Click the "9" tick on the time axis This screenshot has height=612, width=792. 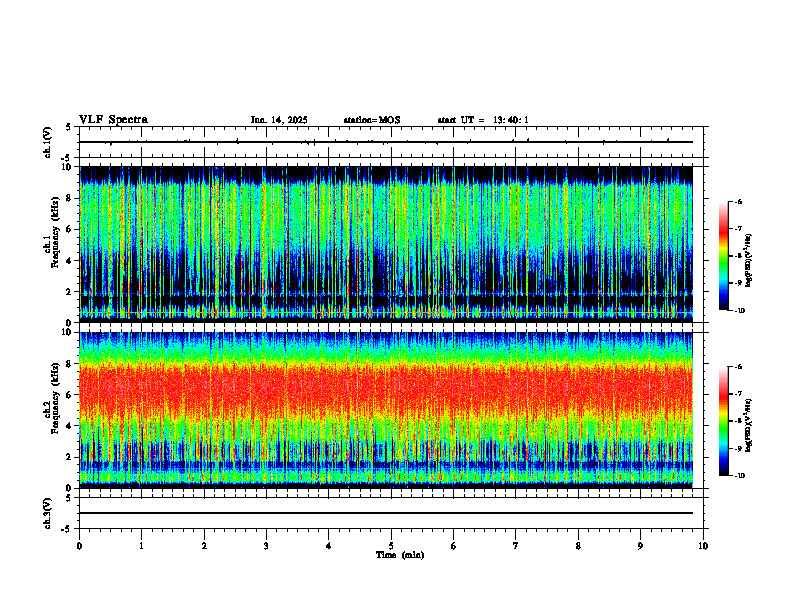coord(640,546)
